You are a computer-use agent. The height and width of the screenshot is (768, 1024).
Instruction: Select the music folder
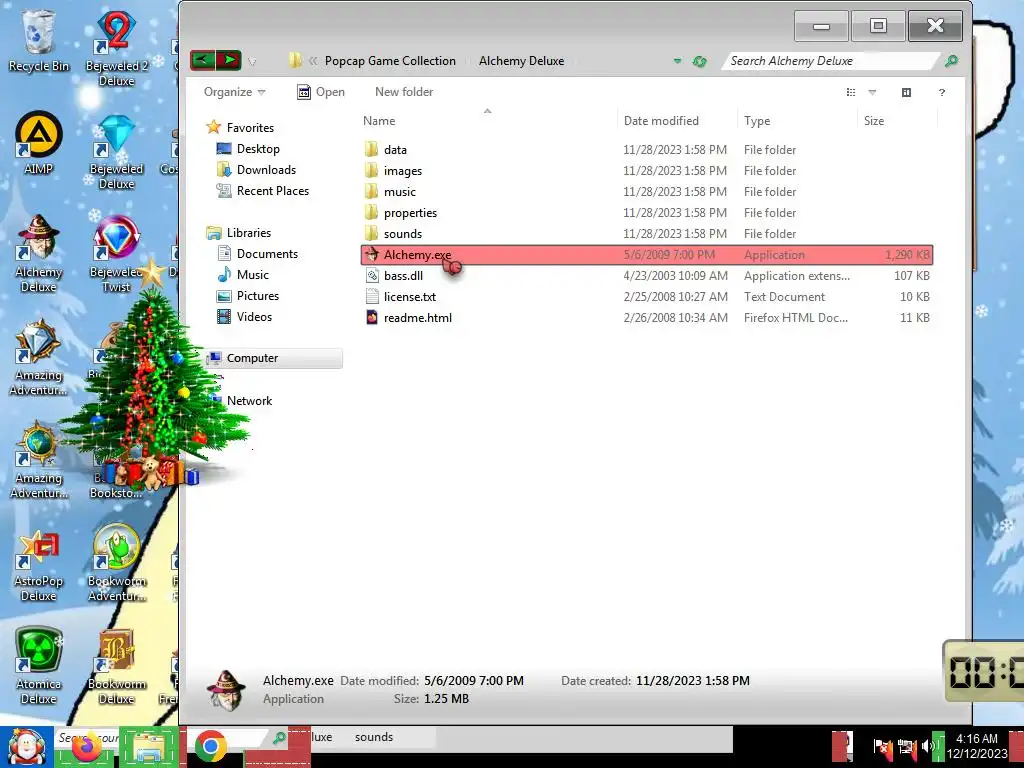[647, 191]
